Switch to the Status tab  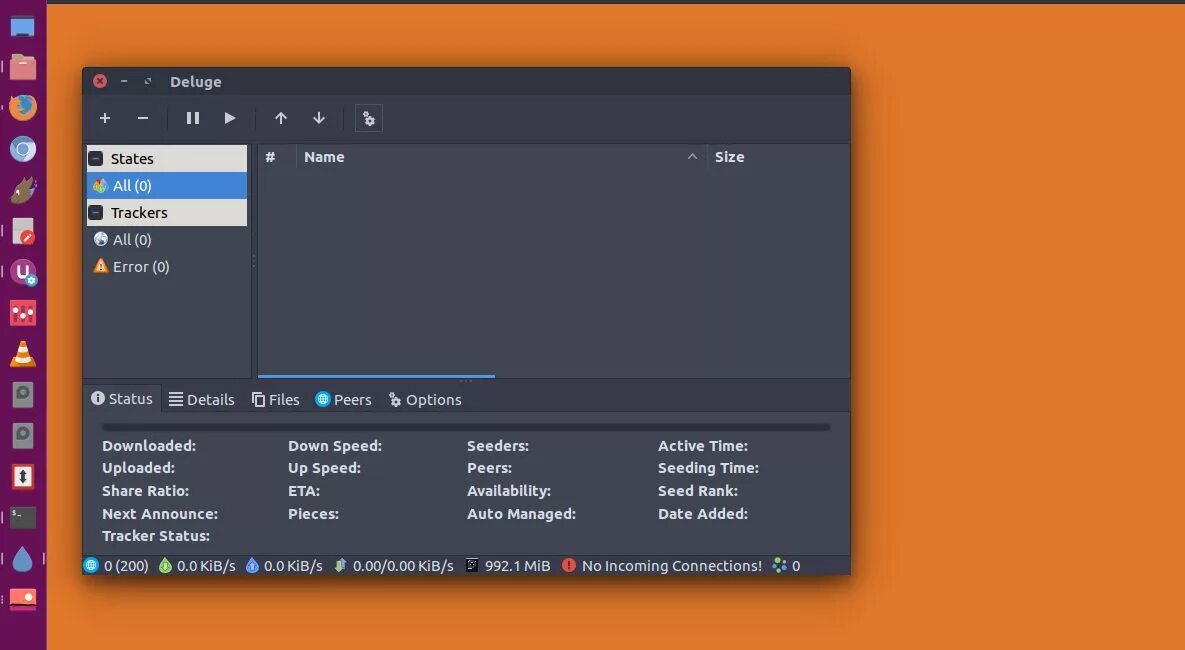tap(122, 398)
